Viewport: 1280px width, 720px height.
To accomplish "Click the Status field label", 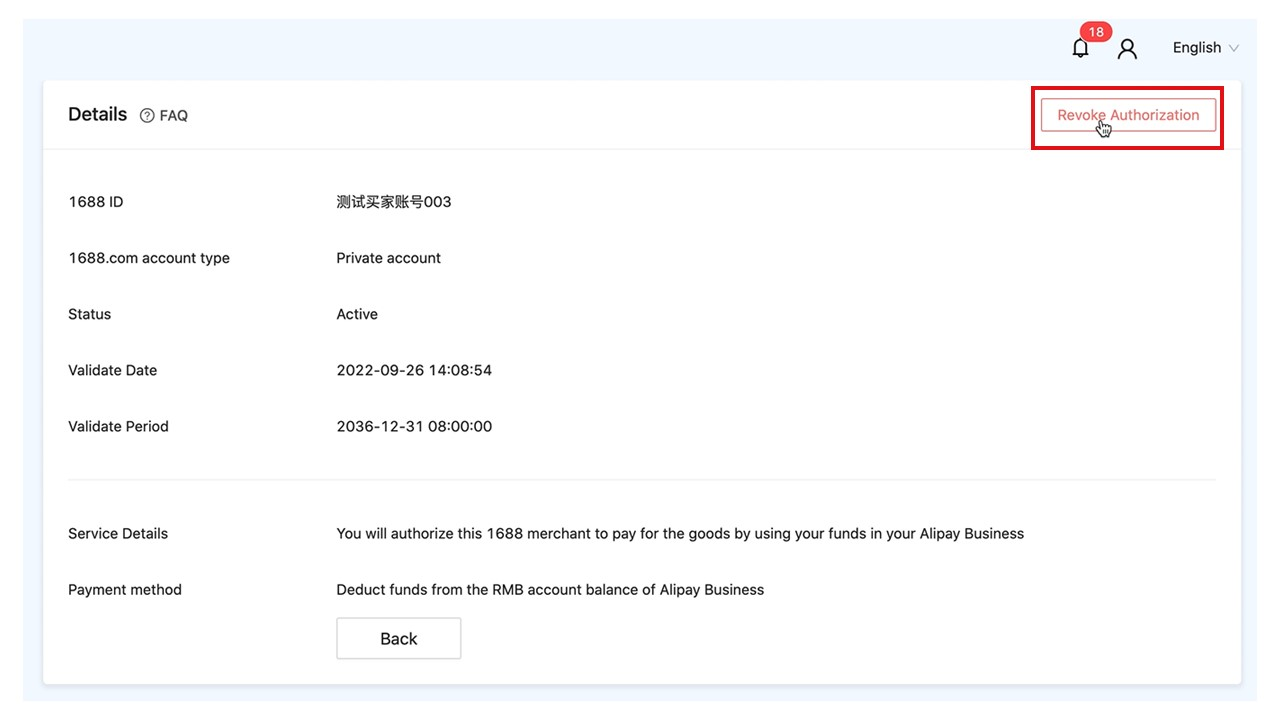I will point(90,314).
